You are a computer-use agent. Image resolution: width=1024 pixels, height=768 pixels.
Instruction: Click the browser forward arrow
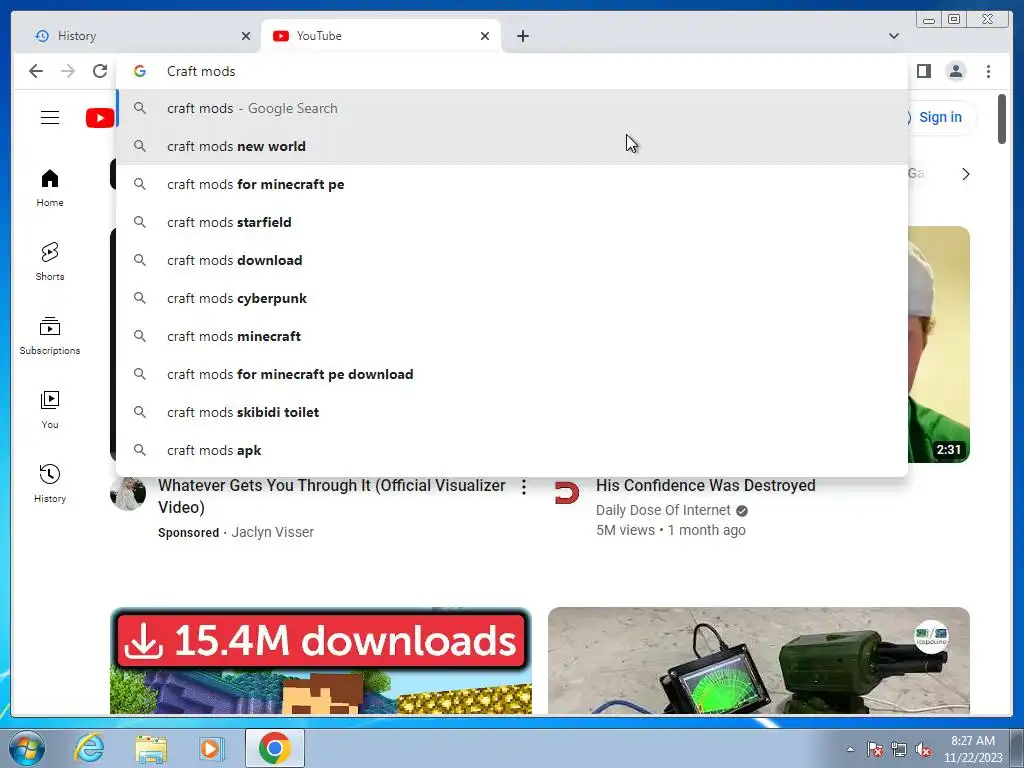click(x=68, y=71)
